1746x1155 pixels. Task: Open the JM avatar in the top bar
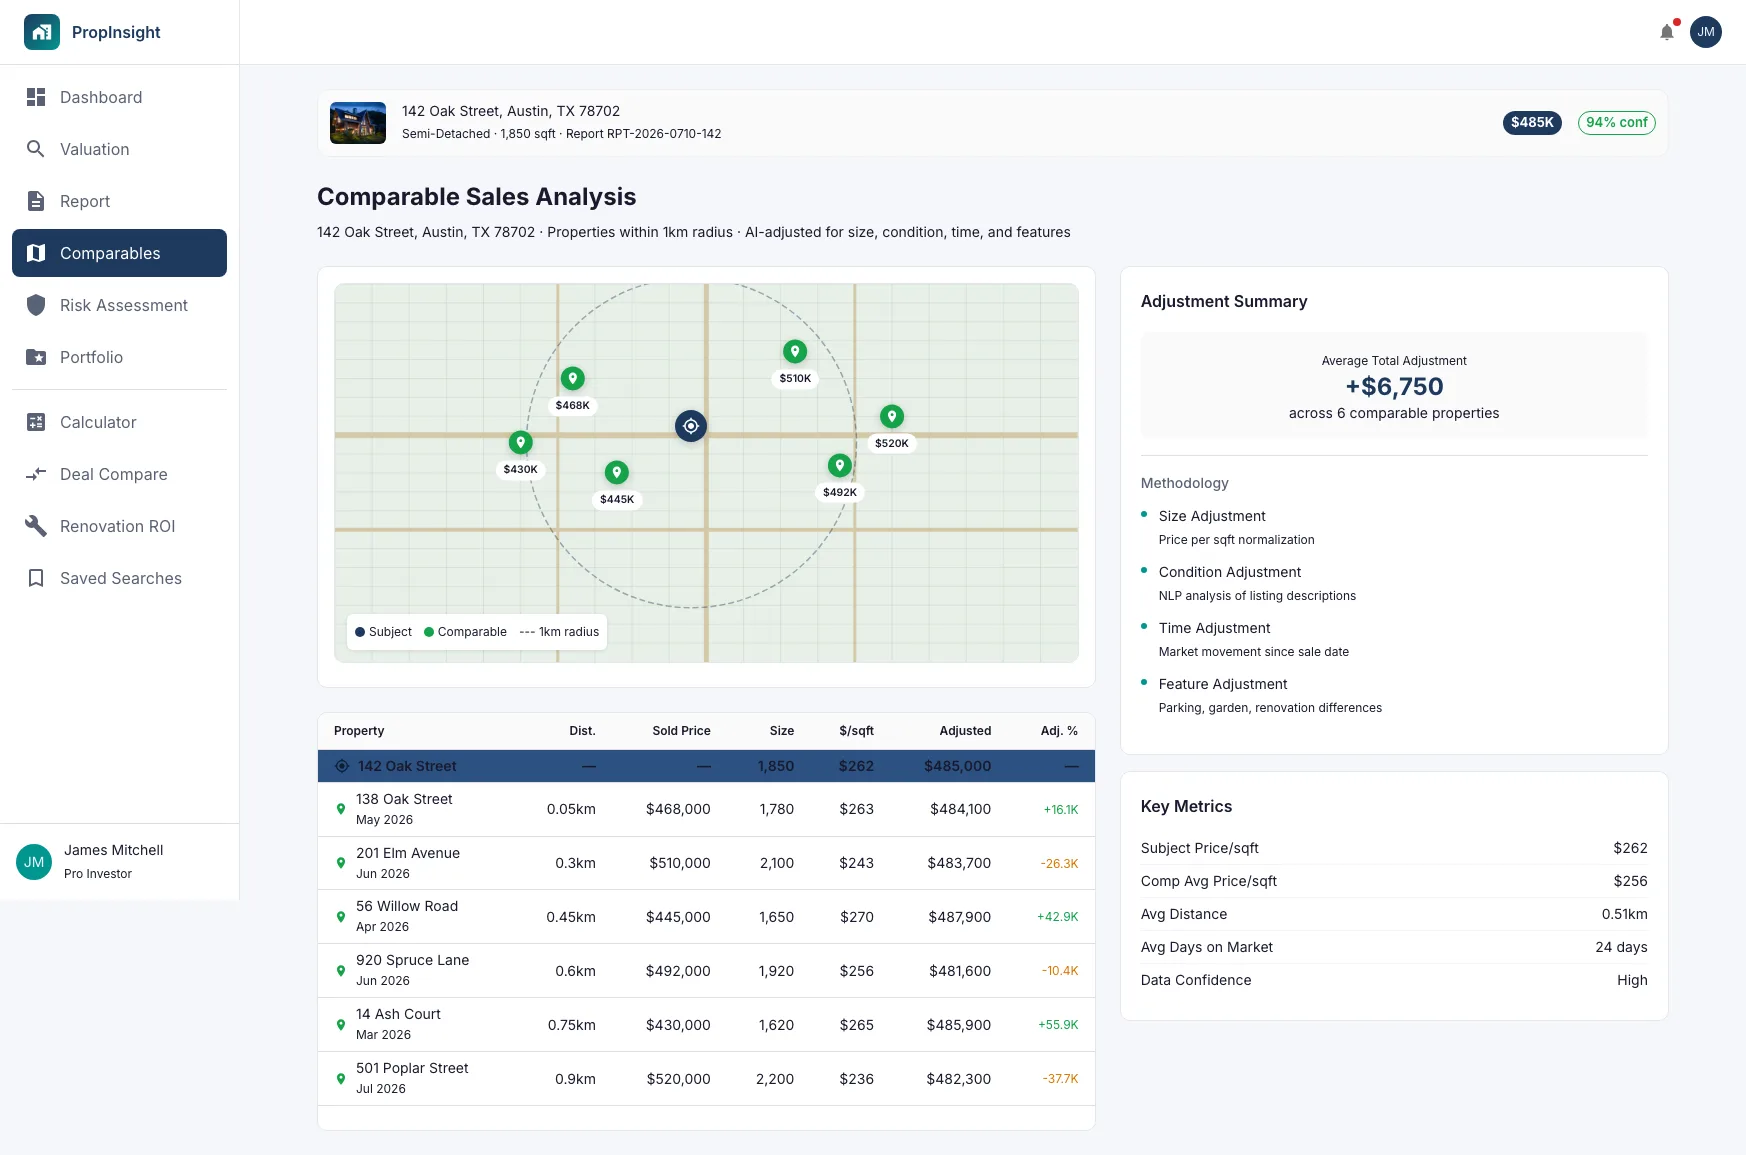tap(1706, 32)
